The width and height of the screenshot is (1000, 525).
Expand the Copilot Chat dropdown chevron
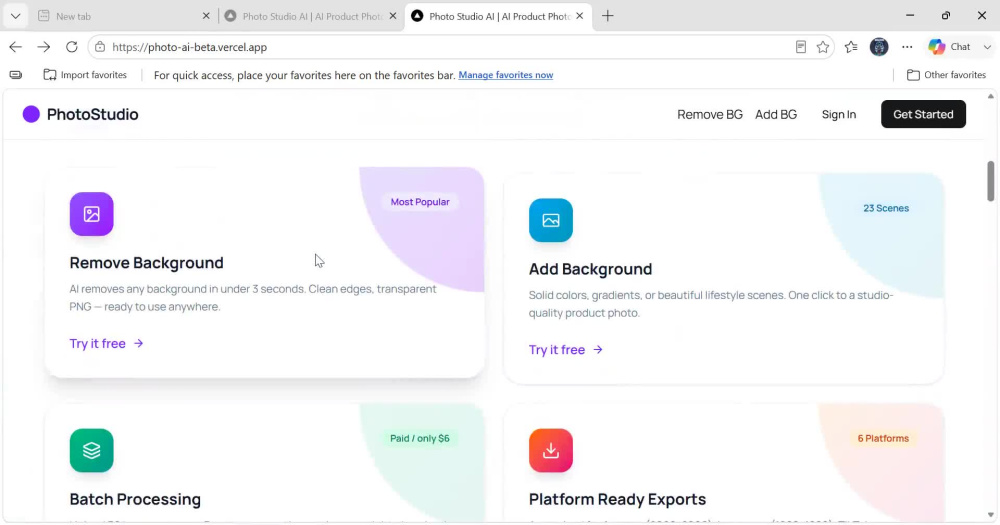987,47
